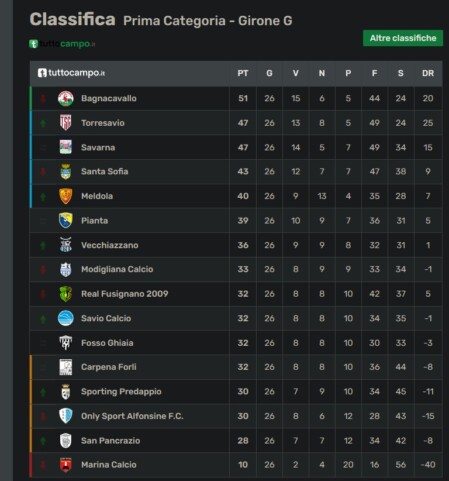Click the Meldola orange shield crest
This screenshot has width=449, height=481.
tap(66, 196)
